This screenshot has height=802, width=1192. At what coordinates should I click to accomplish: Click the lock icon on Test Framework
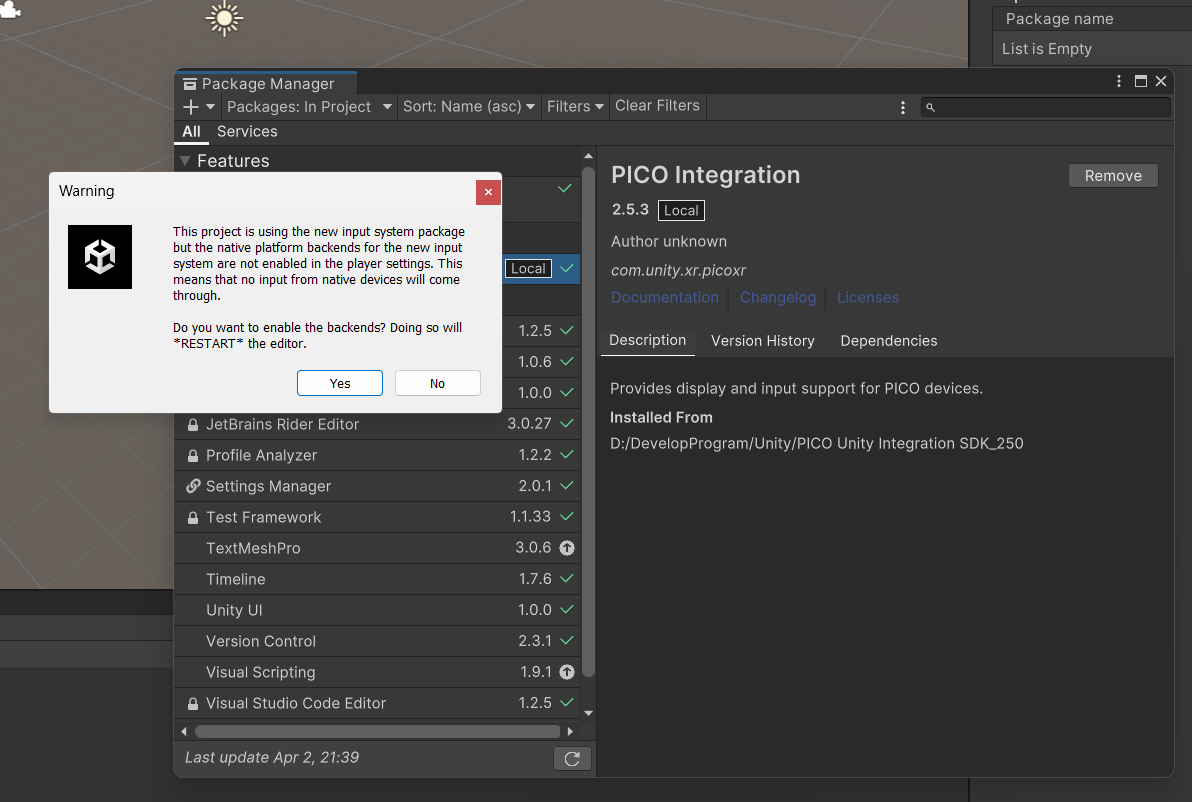click(193, 518)
